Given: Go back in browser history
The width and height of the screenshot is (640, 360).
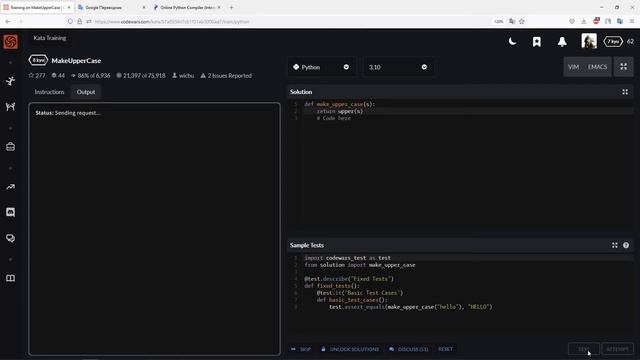Looking at the screenshot, I should (x=8, y=21).
